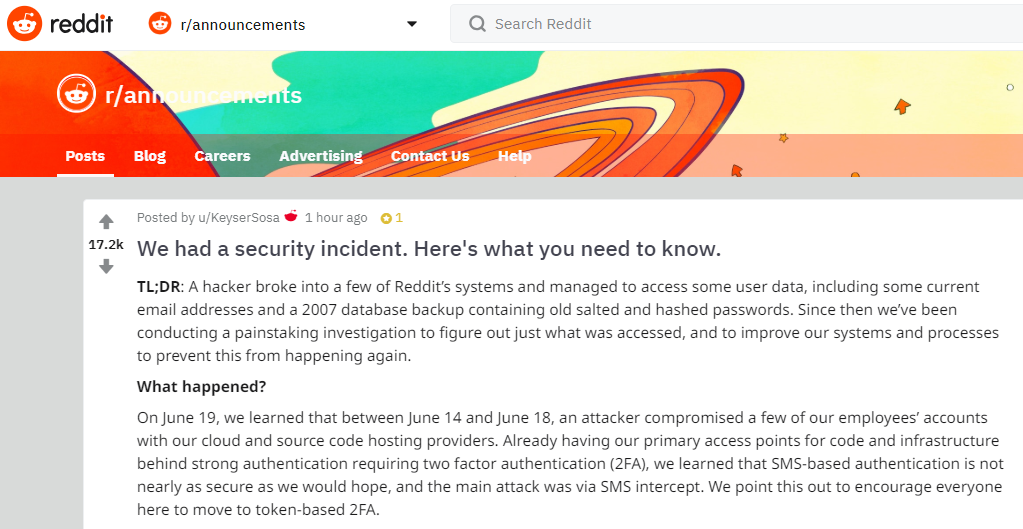Open the Advertising tab
This screenshot has width=1023, height=529.
[321, 156]
